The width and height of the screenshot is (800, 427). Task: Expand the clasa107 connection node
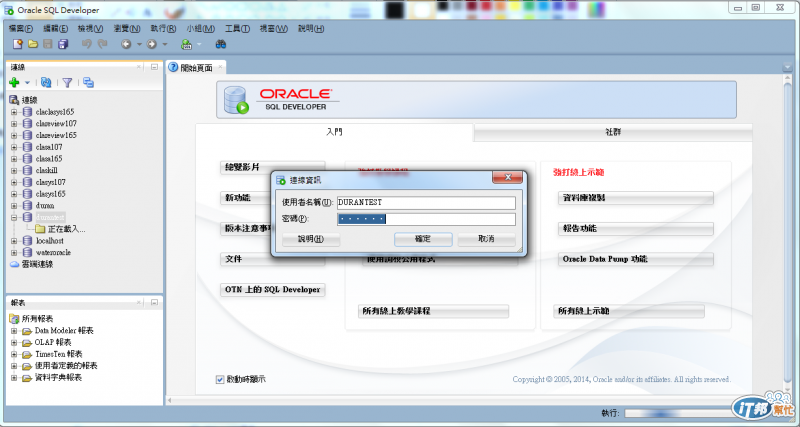pyautogui.click(x=14, y=147)
